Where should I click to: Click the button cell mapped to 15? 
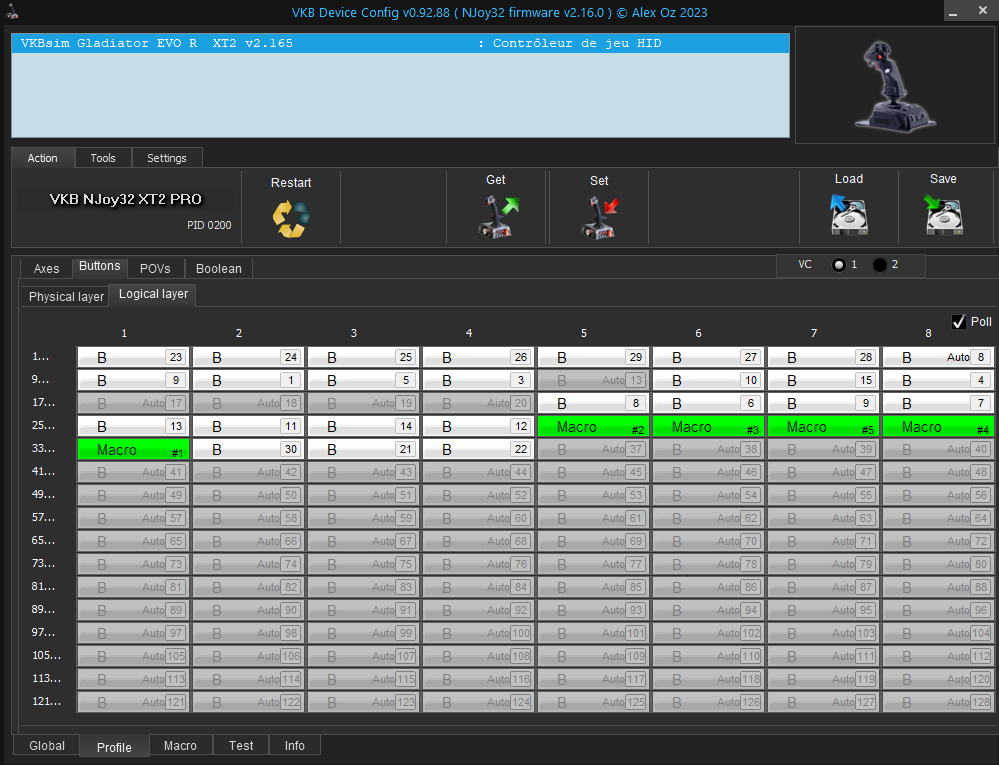(823, 380)
